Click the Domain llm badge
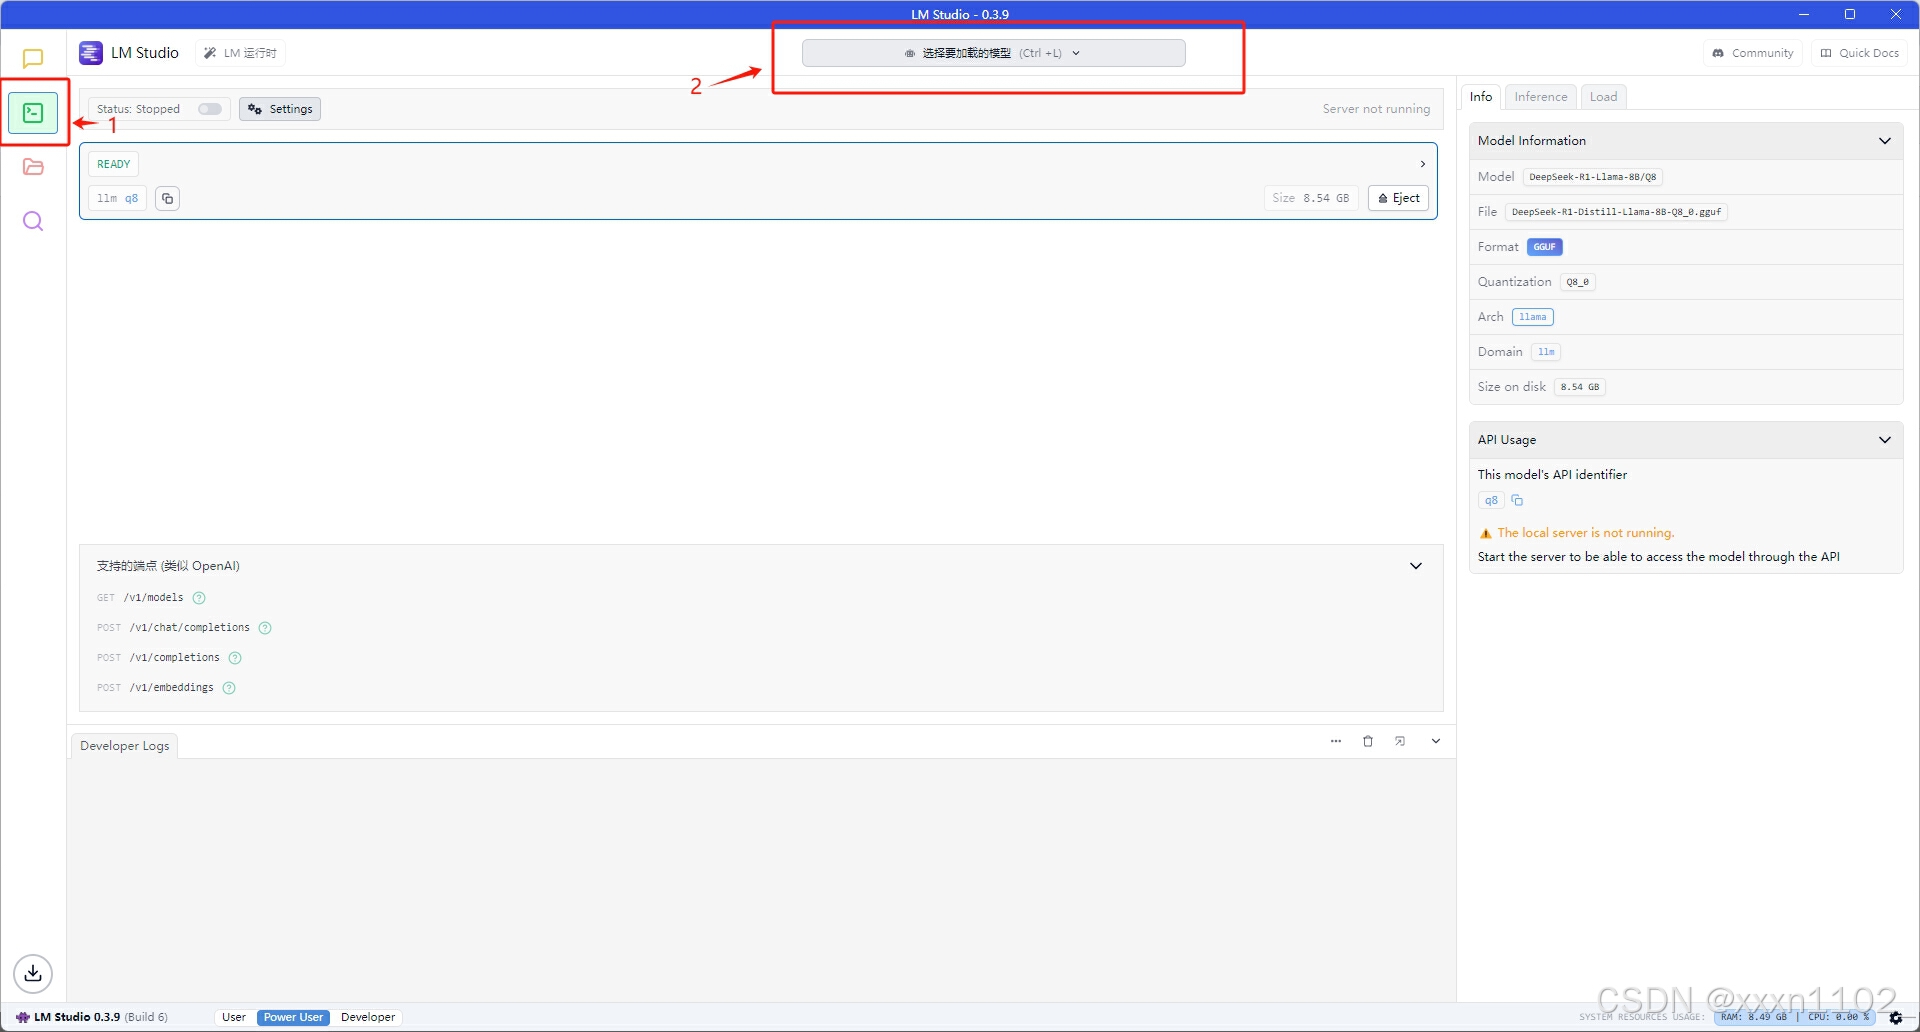The image size is (1920, 1032). tap(1546, 352)
